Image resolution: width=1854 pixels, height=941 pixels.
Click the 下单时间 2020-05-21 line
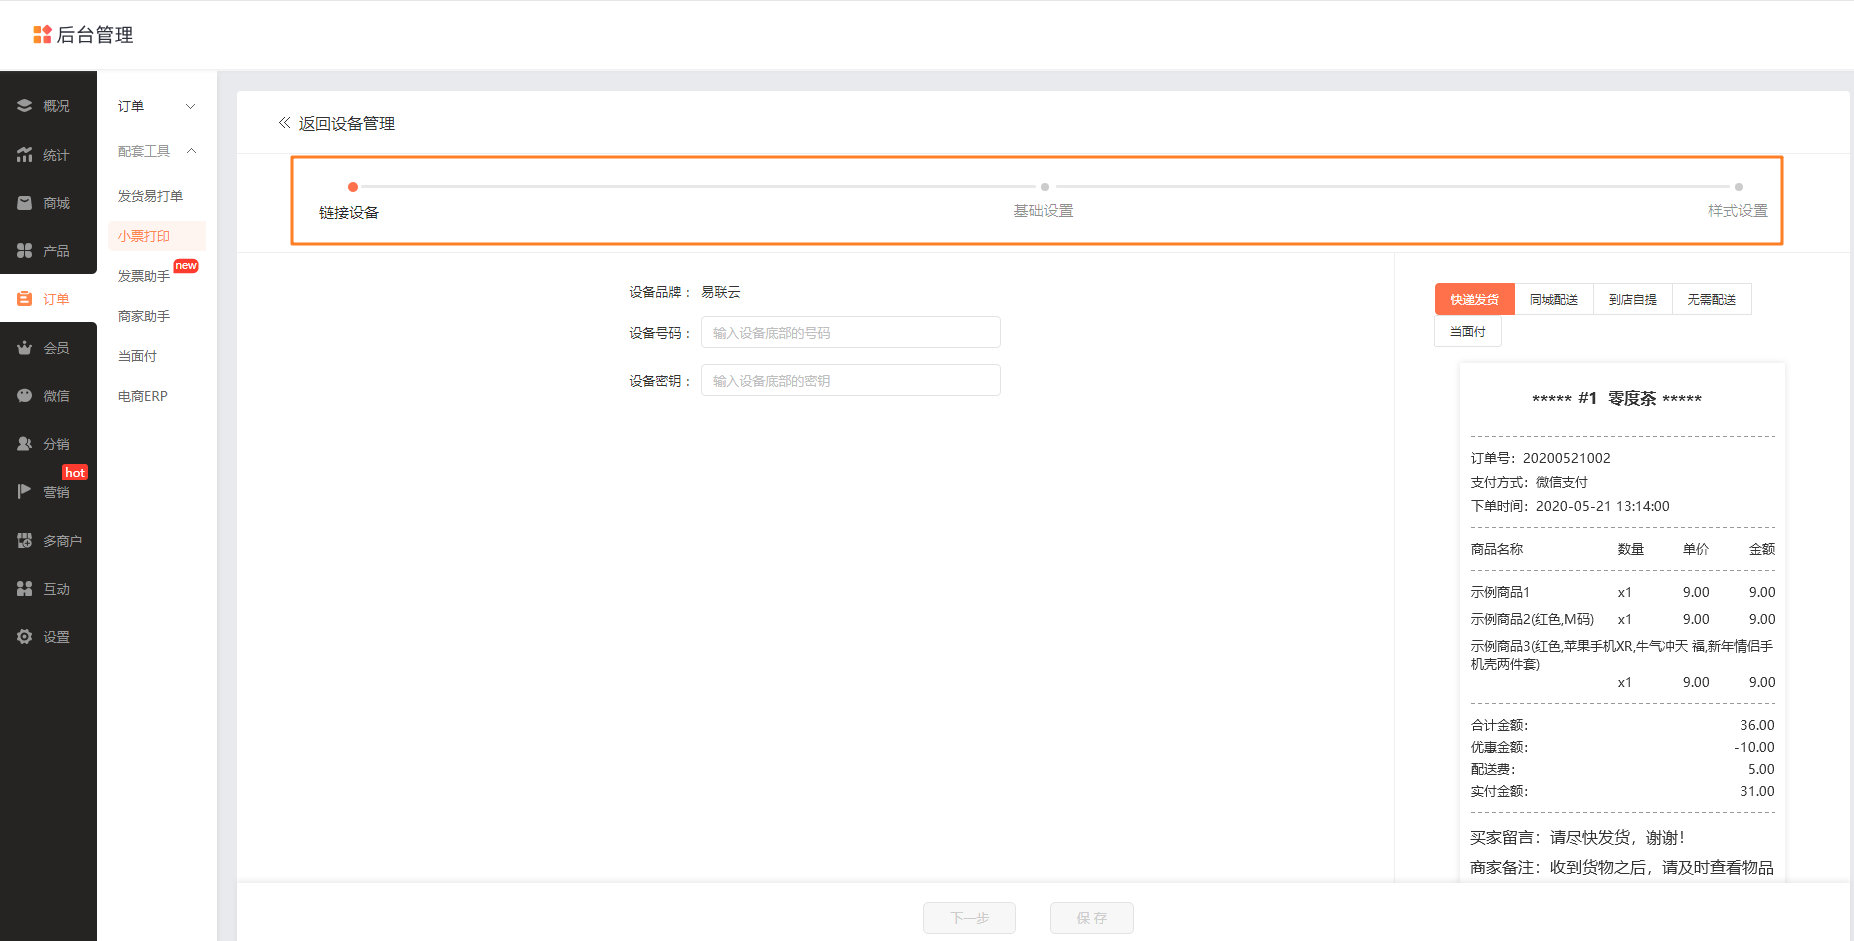pos(1570,506)
